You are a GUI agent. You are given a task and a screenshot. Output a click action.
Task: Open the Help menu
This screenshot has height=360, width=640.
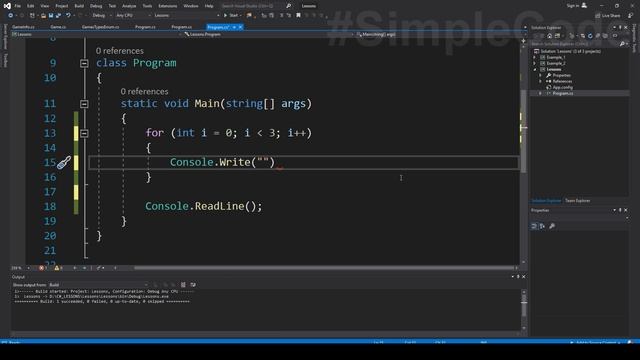pos(209,6)
